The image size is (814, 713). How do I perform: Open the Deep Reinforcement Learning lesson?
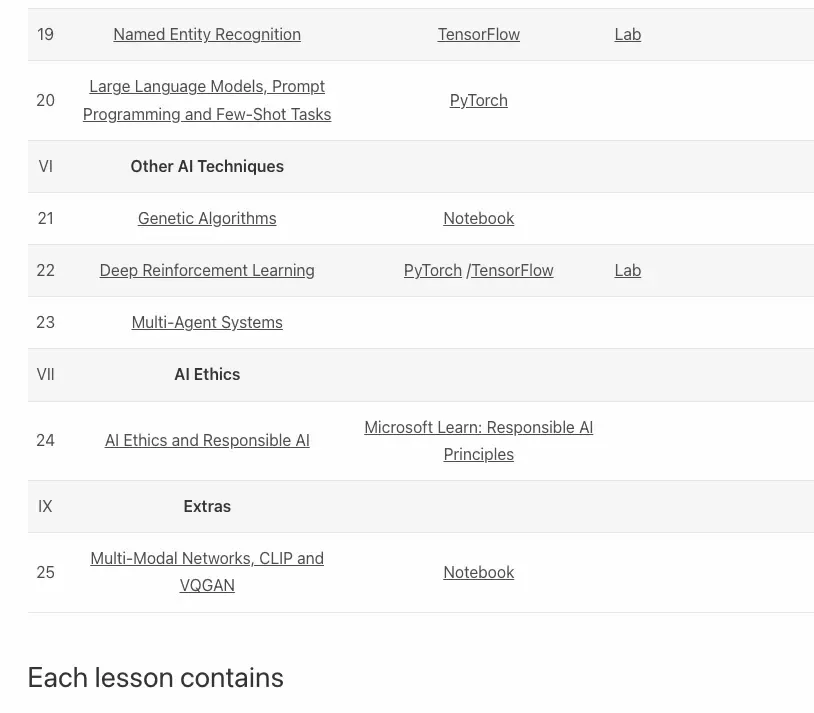coord(207,270)
